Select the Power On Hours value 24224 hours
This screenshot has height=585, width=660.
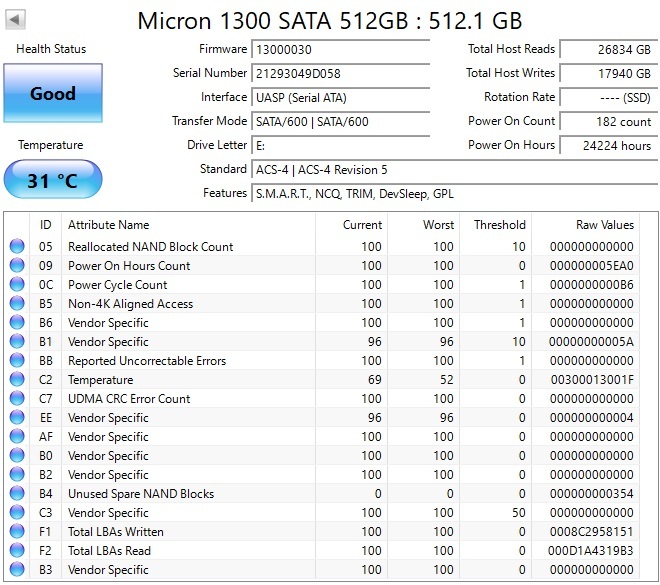click(609, 145)
